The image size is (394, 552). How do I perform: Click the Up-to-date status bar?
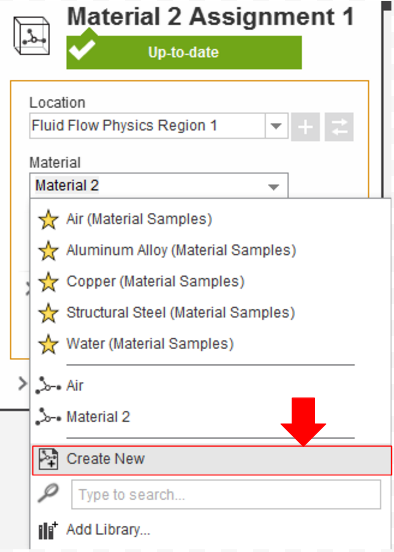[x=184, y=52]
